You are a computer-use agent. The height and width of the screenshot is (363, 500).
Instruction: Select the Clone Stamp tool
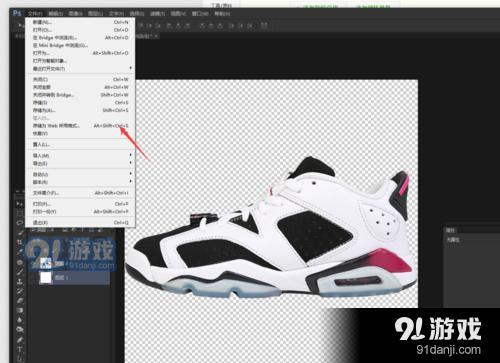pos(19,282)
